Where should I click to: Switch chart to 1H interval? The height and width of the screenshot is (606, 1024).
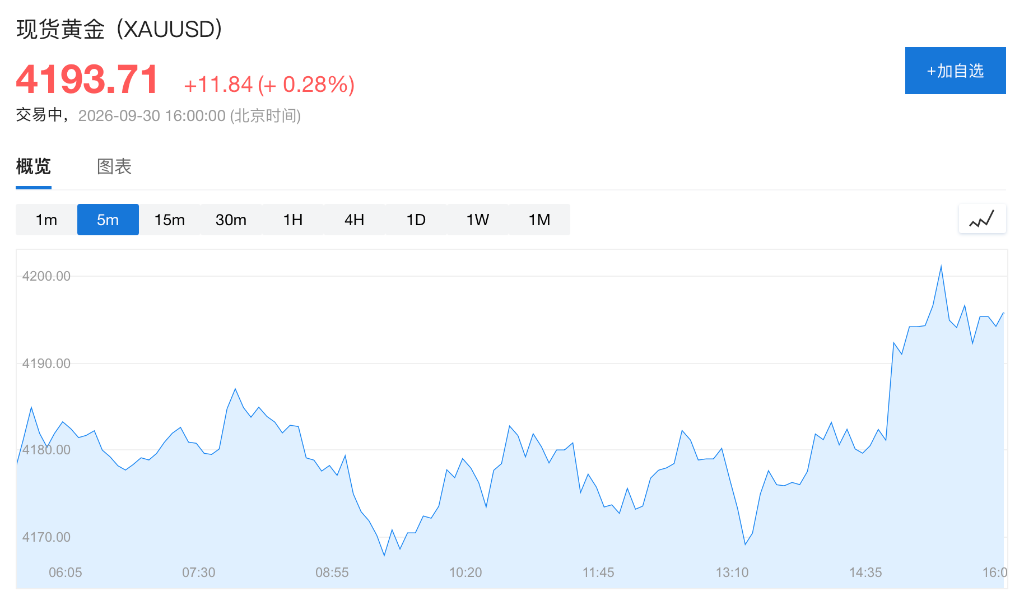(x=293, y=219)
